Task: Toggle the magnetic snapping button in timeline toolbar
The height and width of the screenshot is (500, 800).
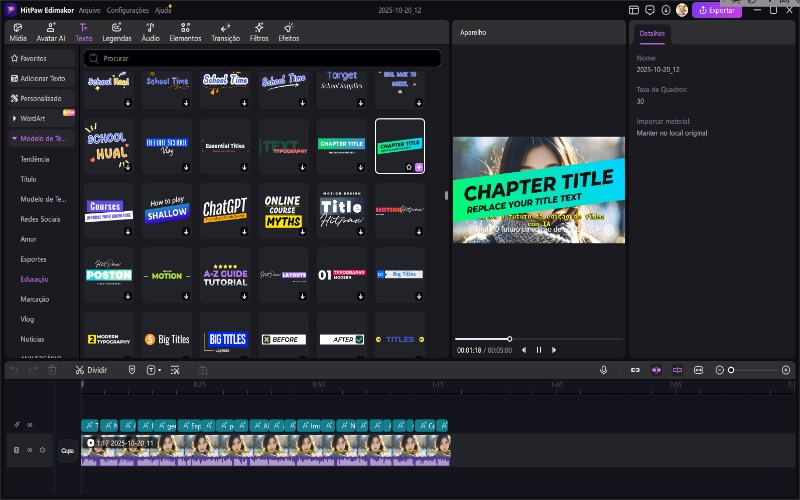Action: pyautogui.click(x=656, y=370)
